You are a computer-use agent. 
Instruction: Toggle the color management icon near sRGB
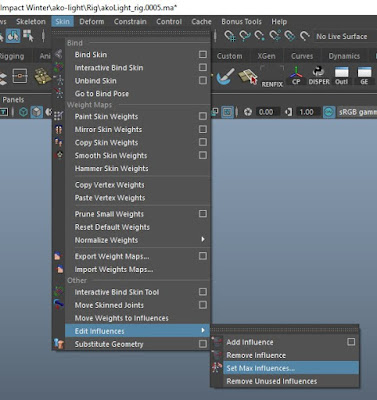click(329, 112)
